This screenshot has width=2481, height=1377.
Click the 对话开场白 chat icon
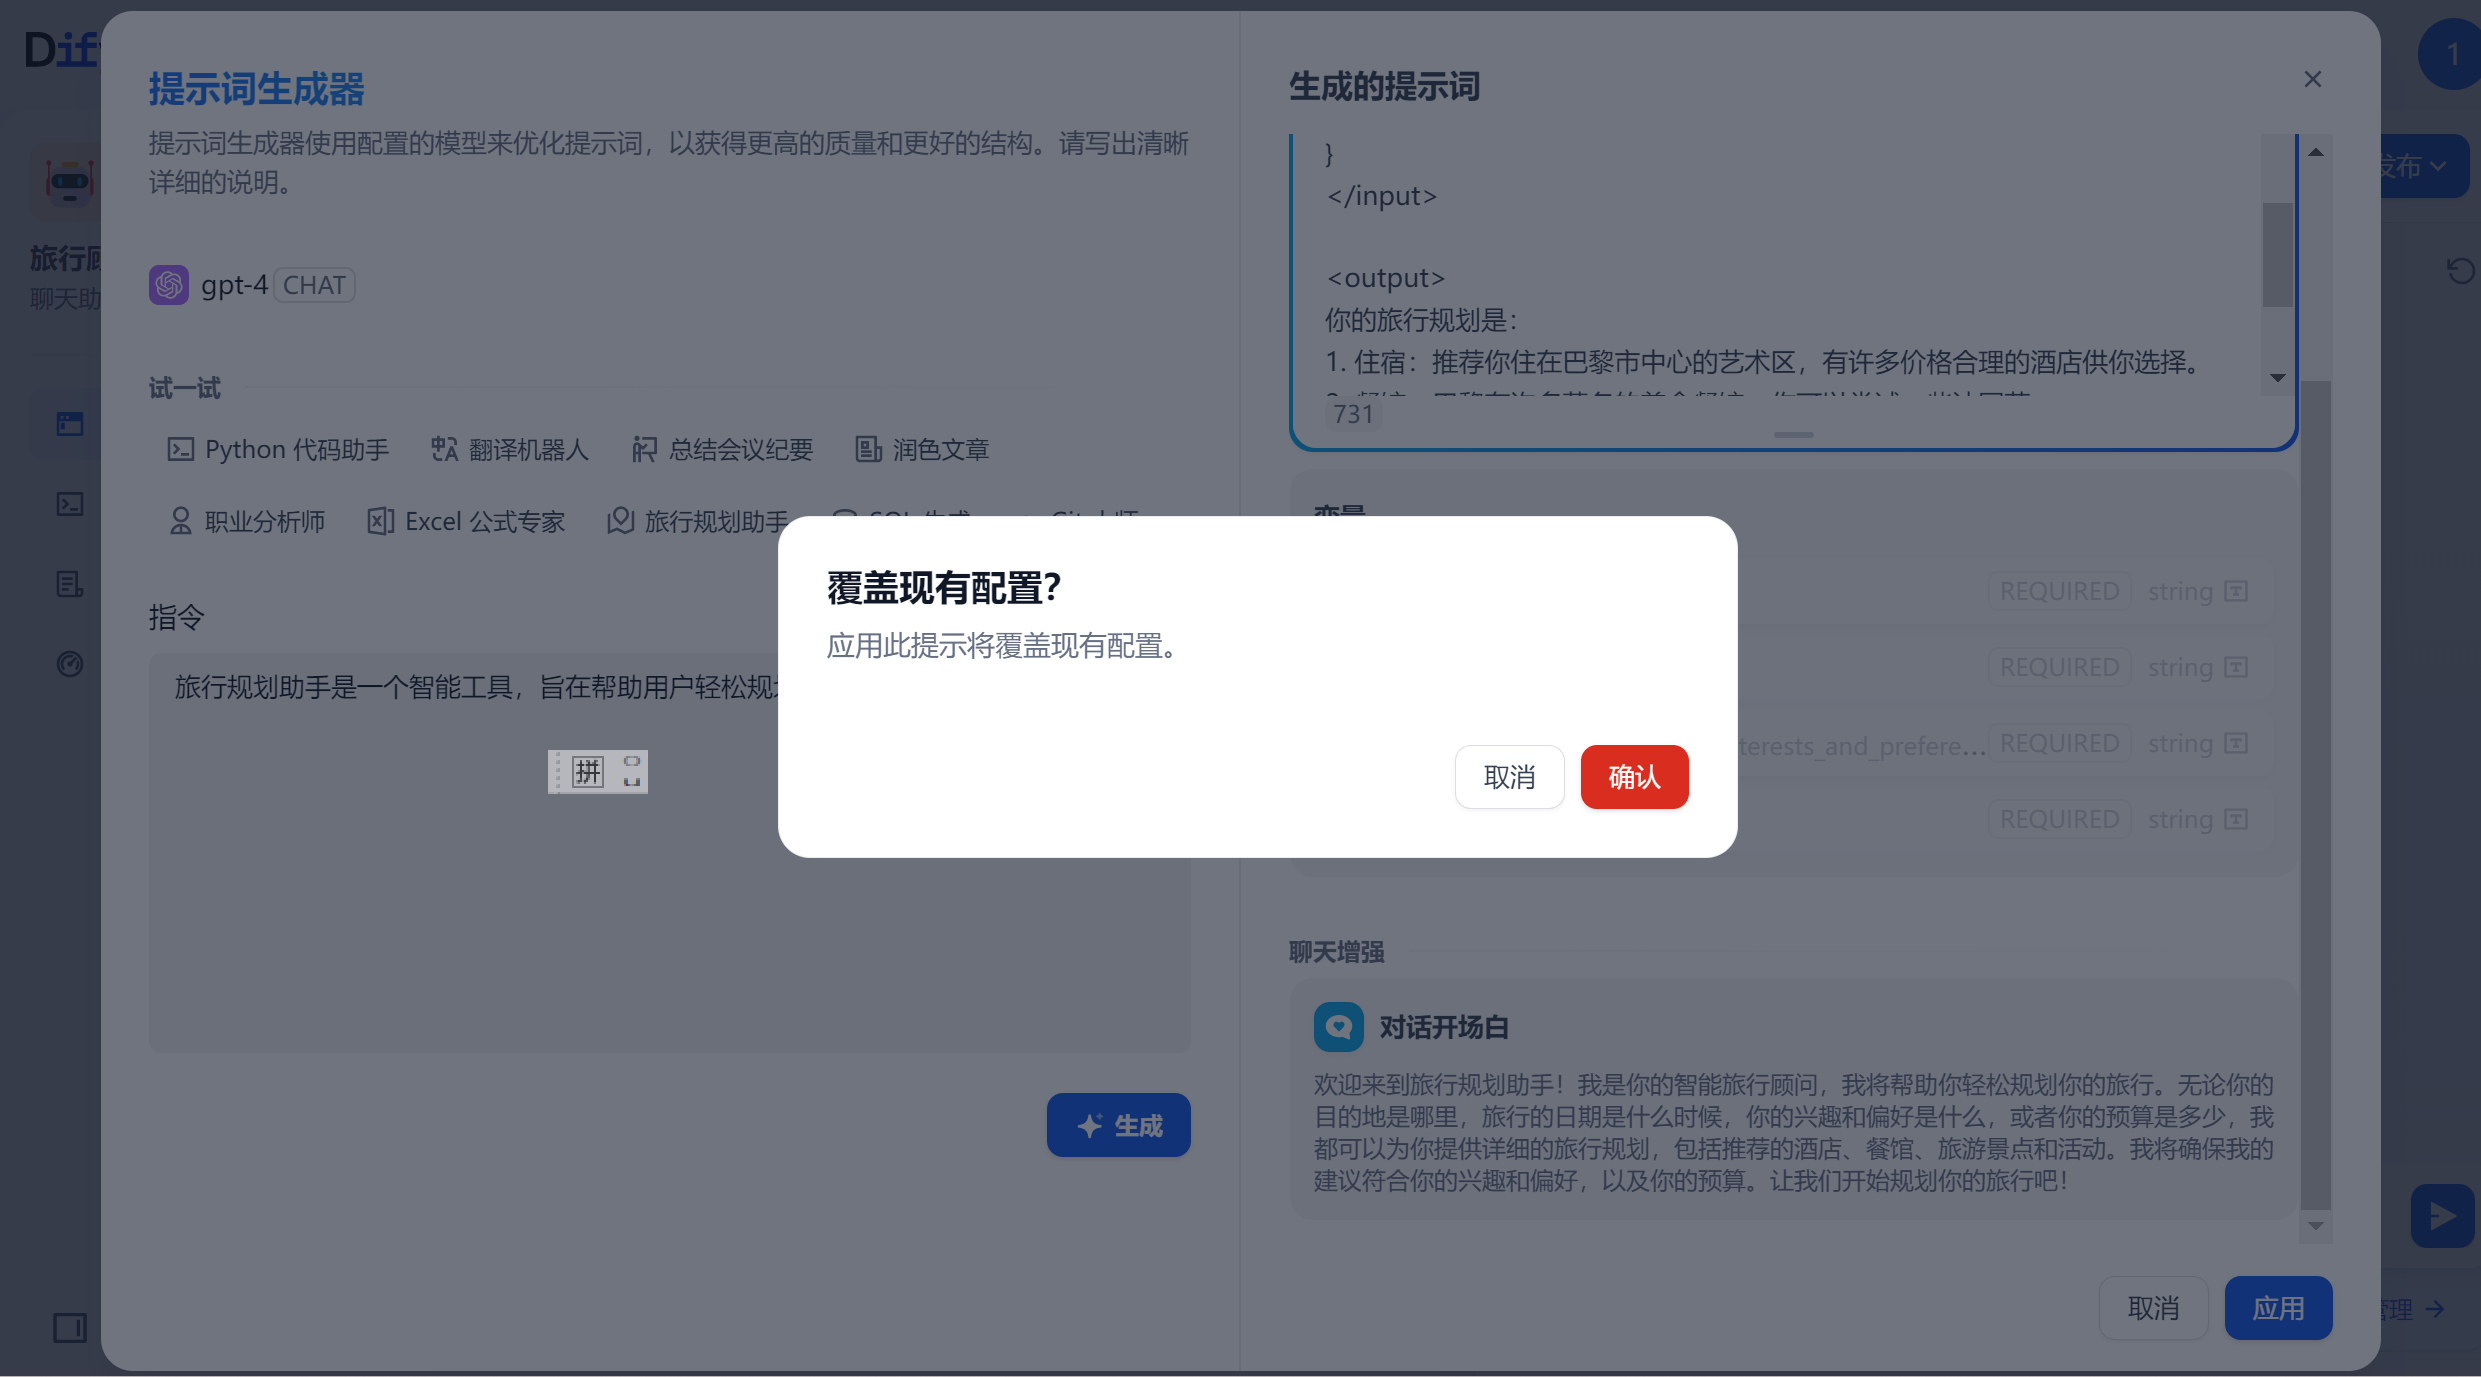[x=1338, y=1027]
